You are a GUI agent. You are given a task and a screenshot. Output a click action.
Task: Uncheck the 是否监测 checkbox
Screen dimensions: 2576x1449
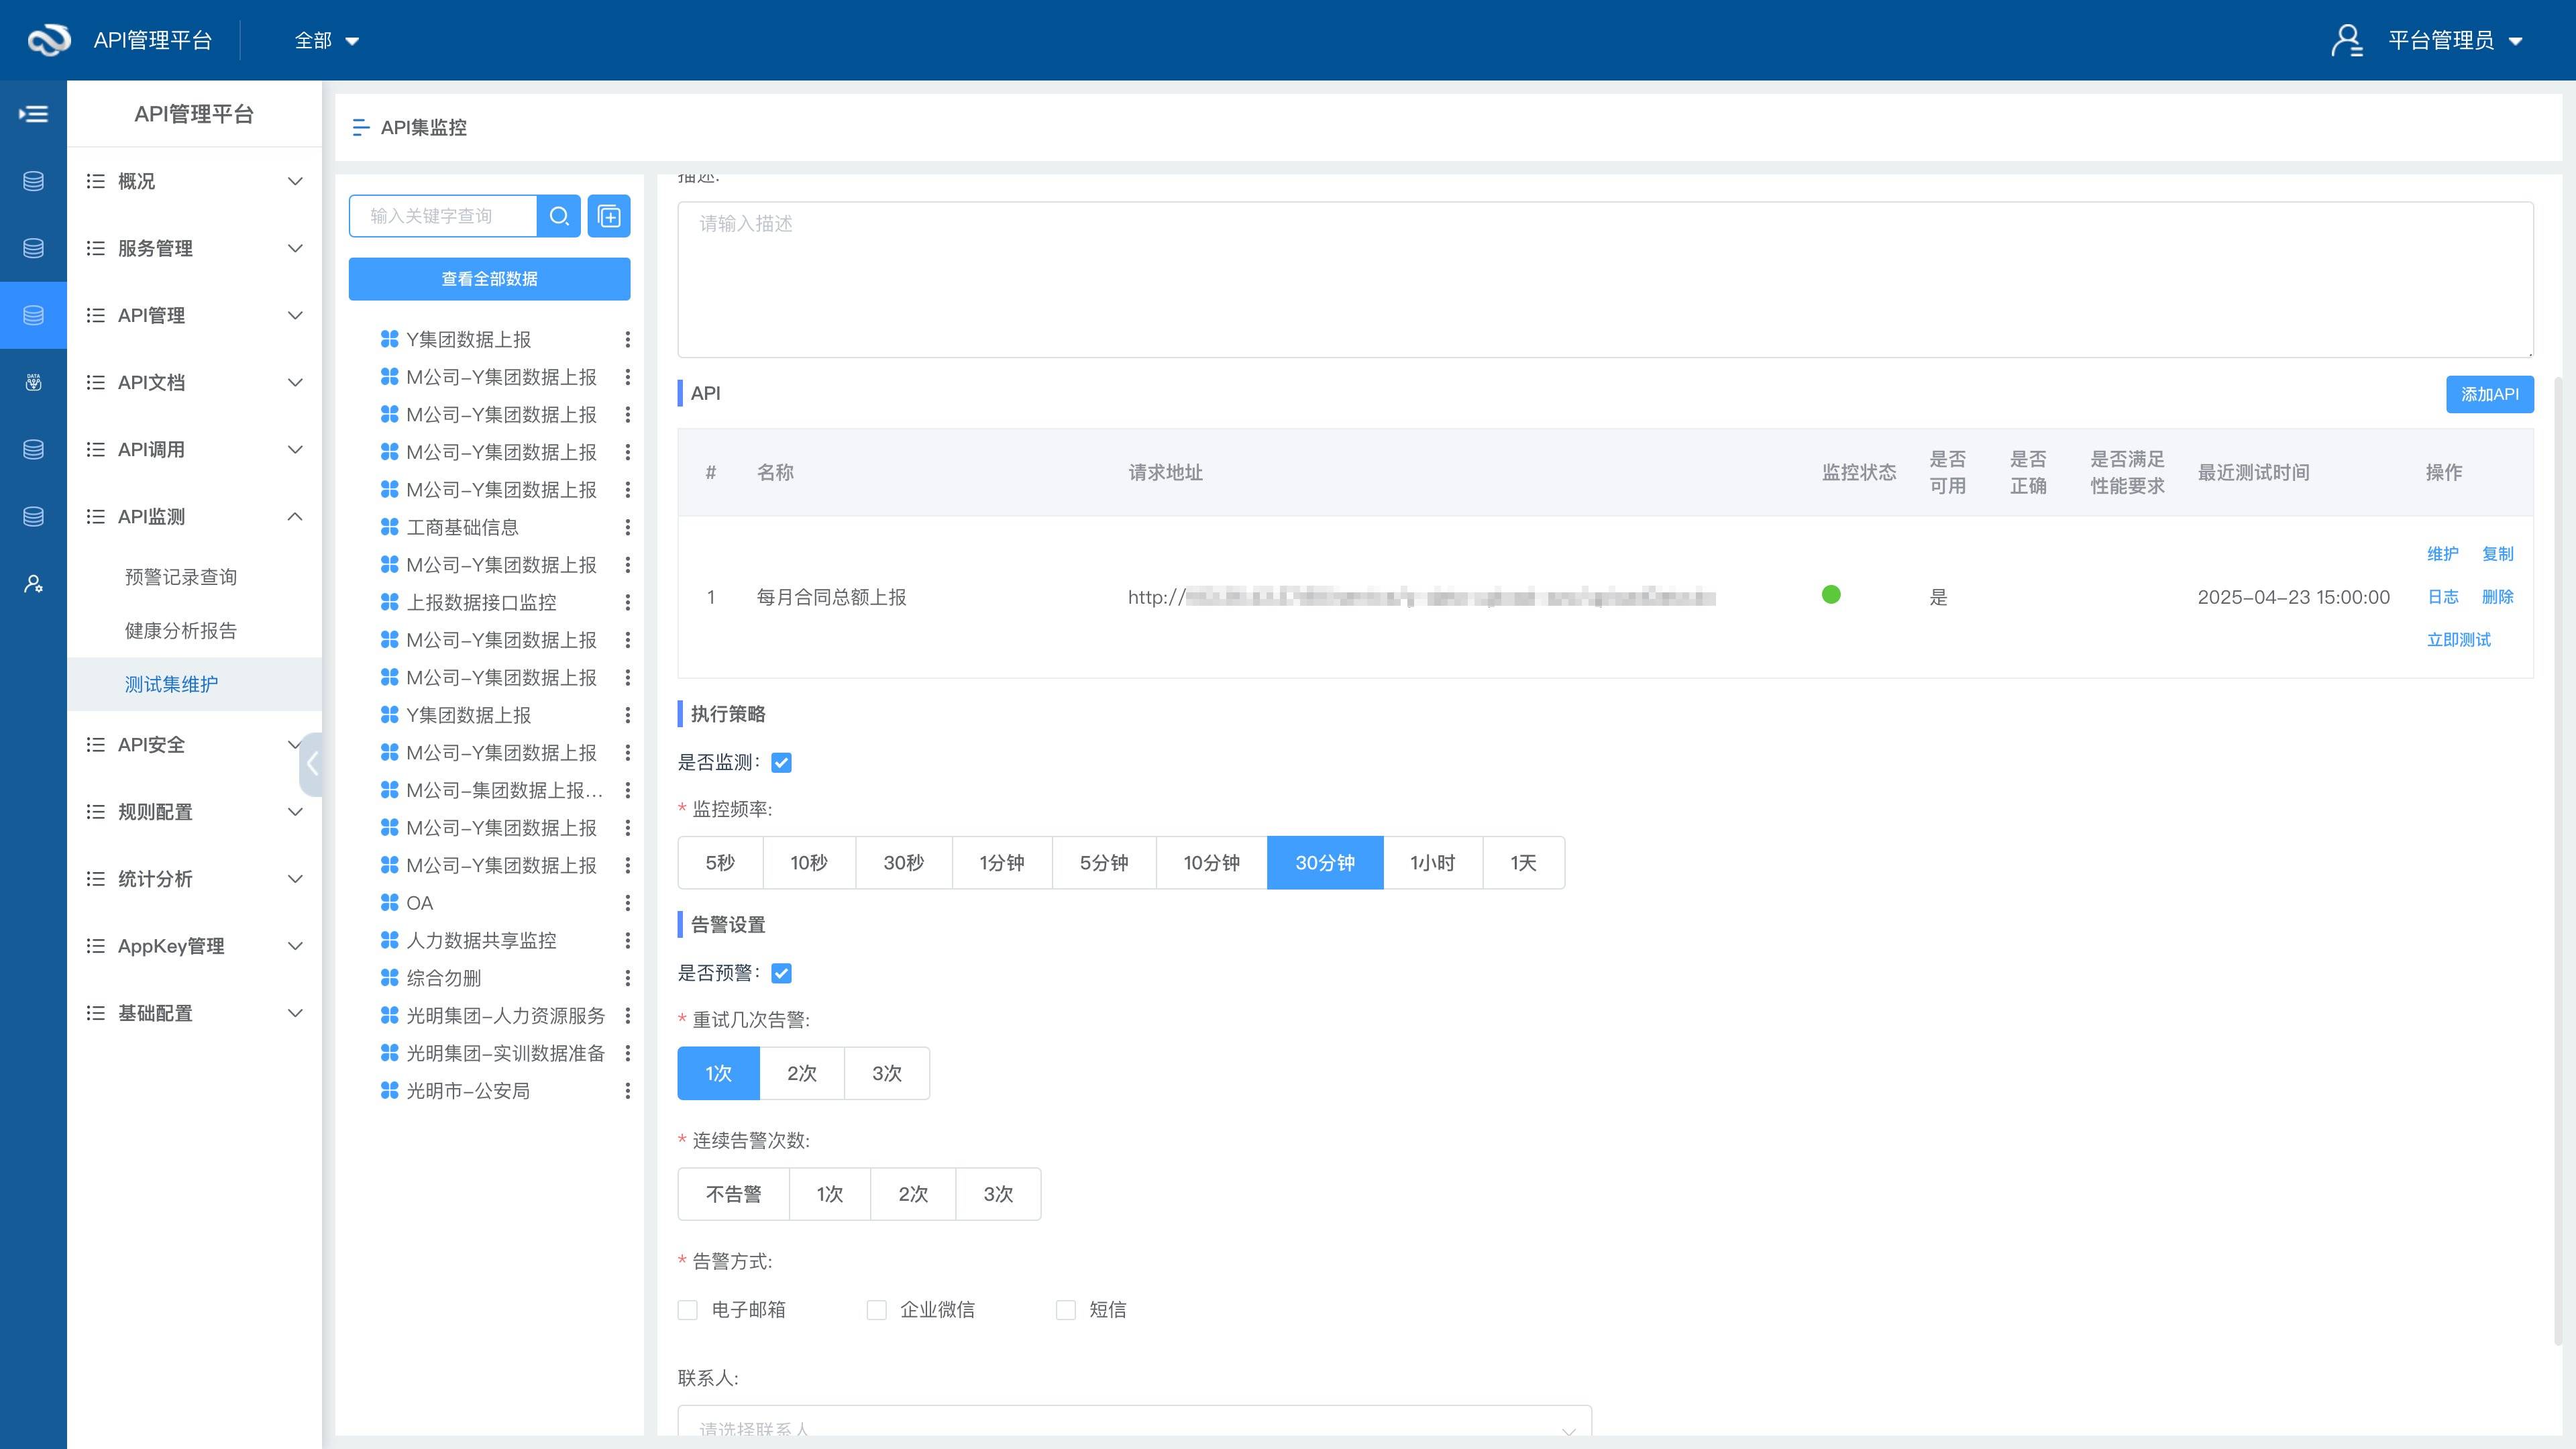click(781, 763)
